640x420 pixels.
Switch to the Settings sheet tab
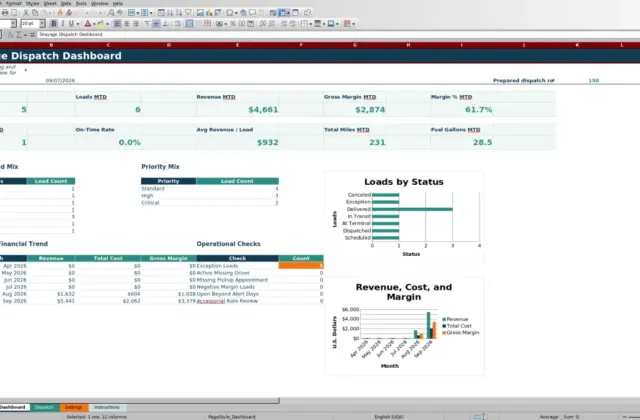tap(73, 407)
